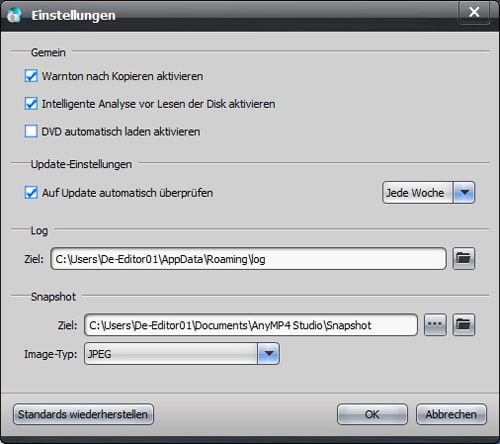Screen dimensions: 500x444
Task: Click the Snapshot section heading
Action: click(x=53, y=297)
